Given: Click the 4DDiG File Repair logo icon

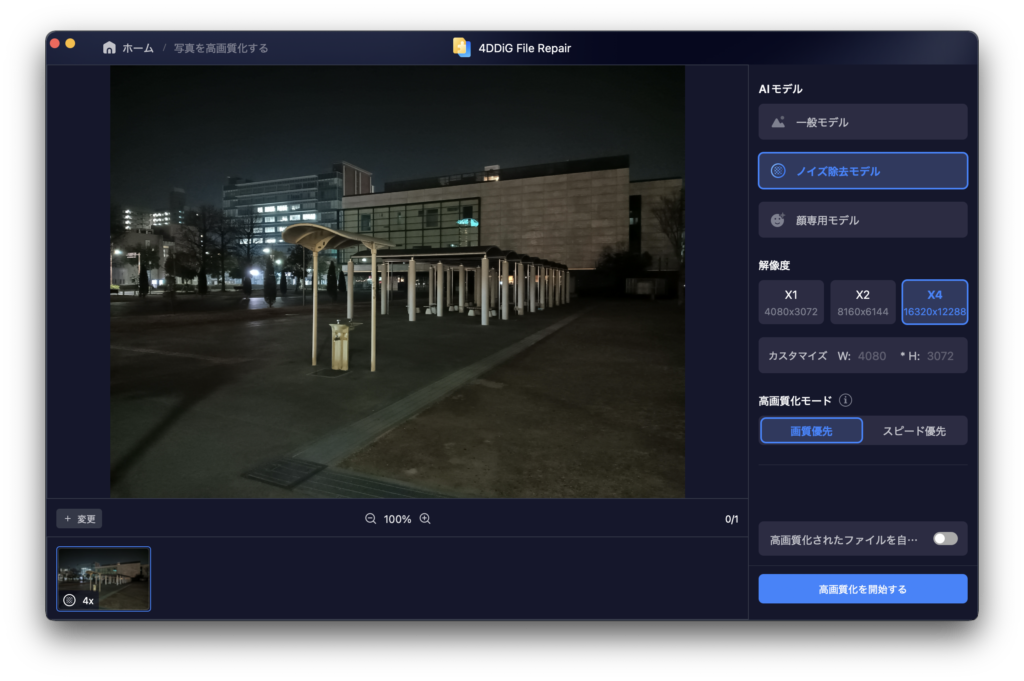Looking at the screenshot, I should click(461, 48).
